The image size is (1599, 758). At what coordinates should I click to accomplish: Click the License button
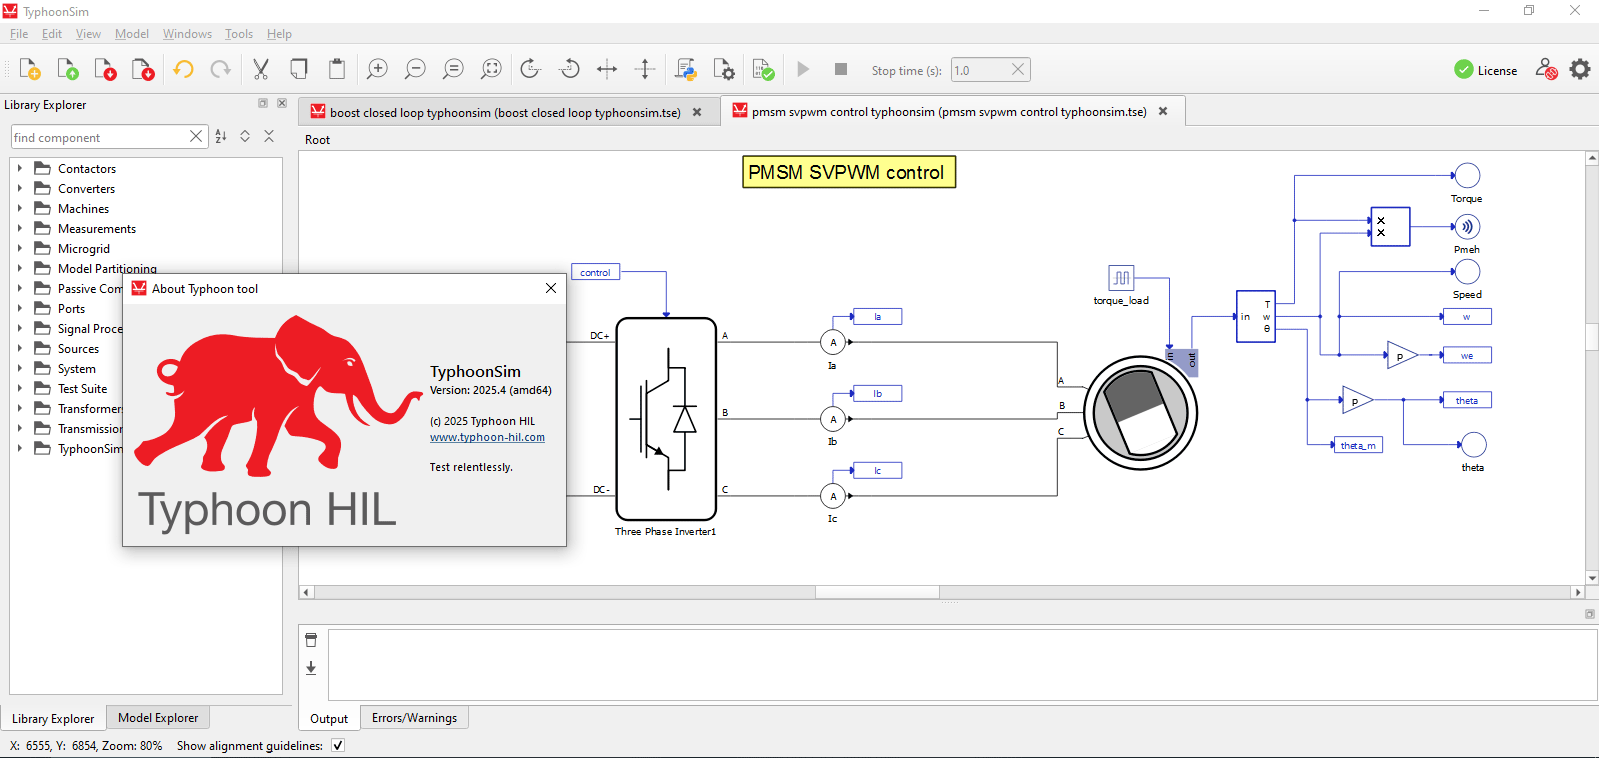[1485, 70]
